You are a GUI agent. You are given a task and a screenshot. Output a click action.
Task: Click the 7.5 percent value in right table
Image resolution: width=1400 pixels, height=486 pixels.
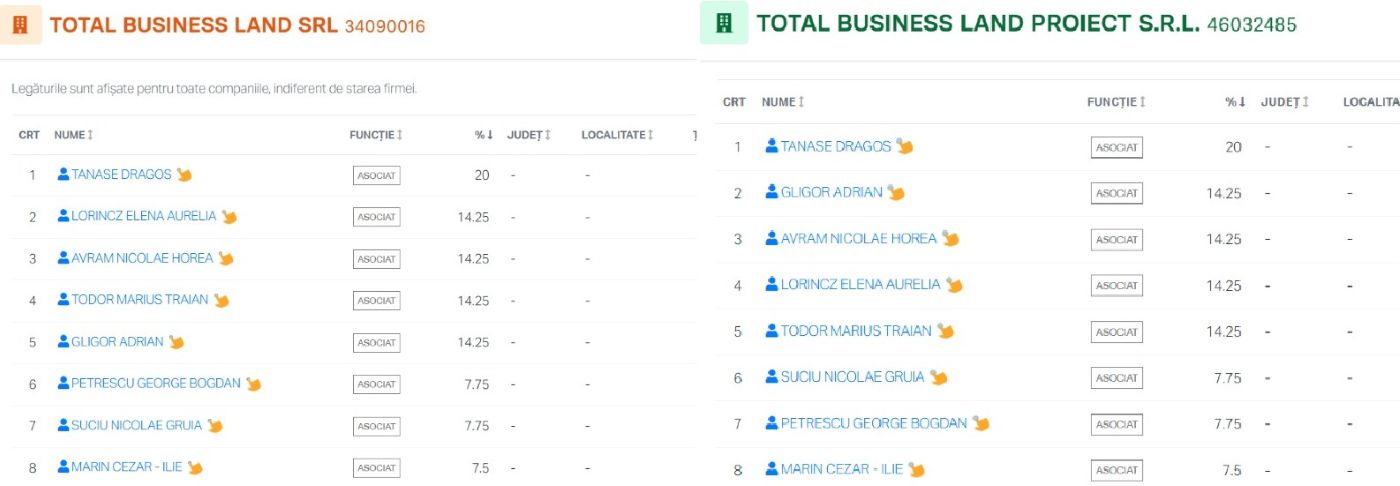[1232, 470]
